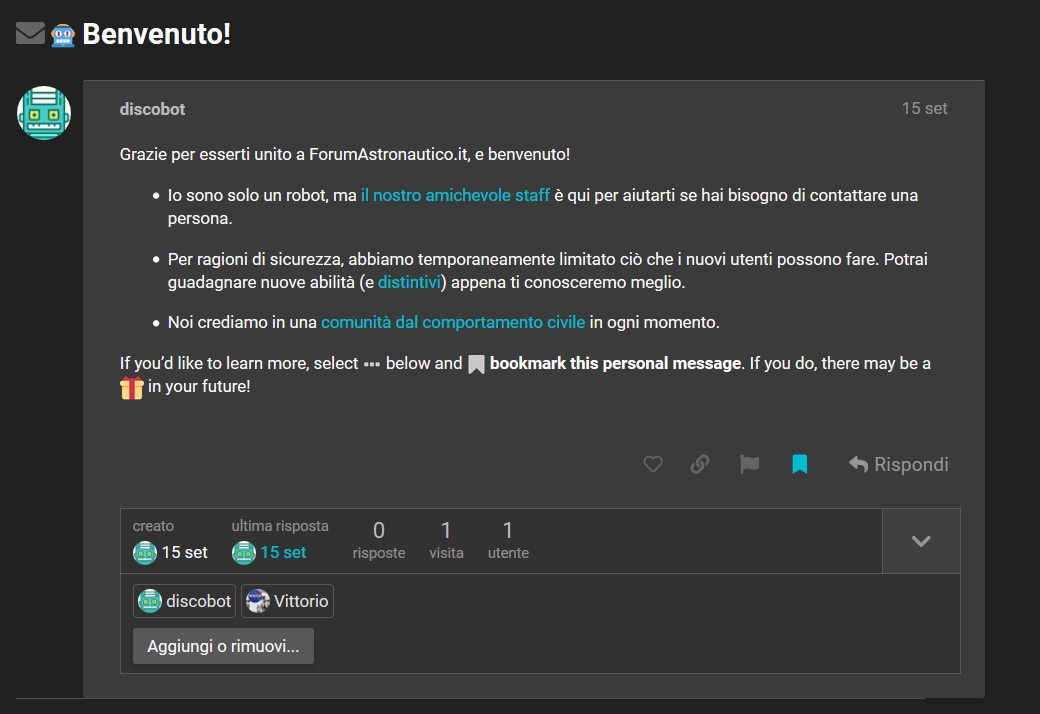Click the 1 utente counter

(x=508, y=540)
